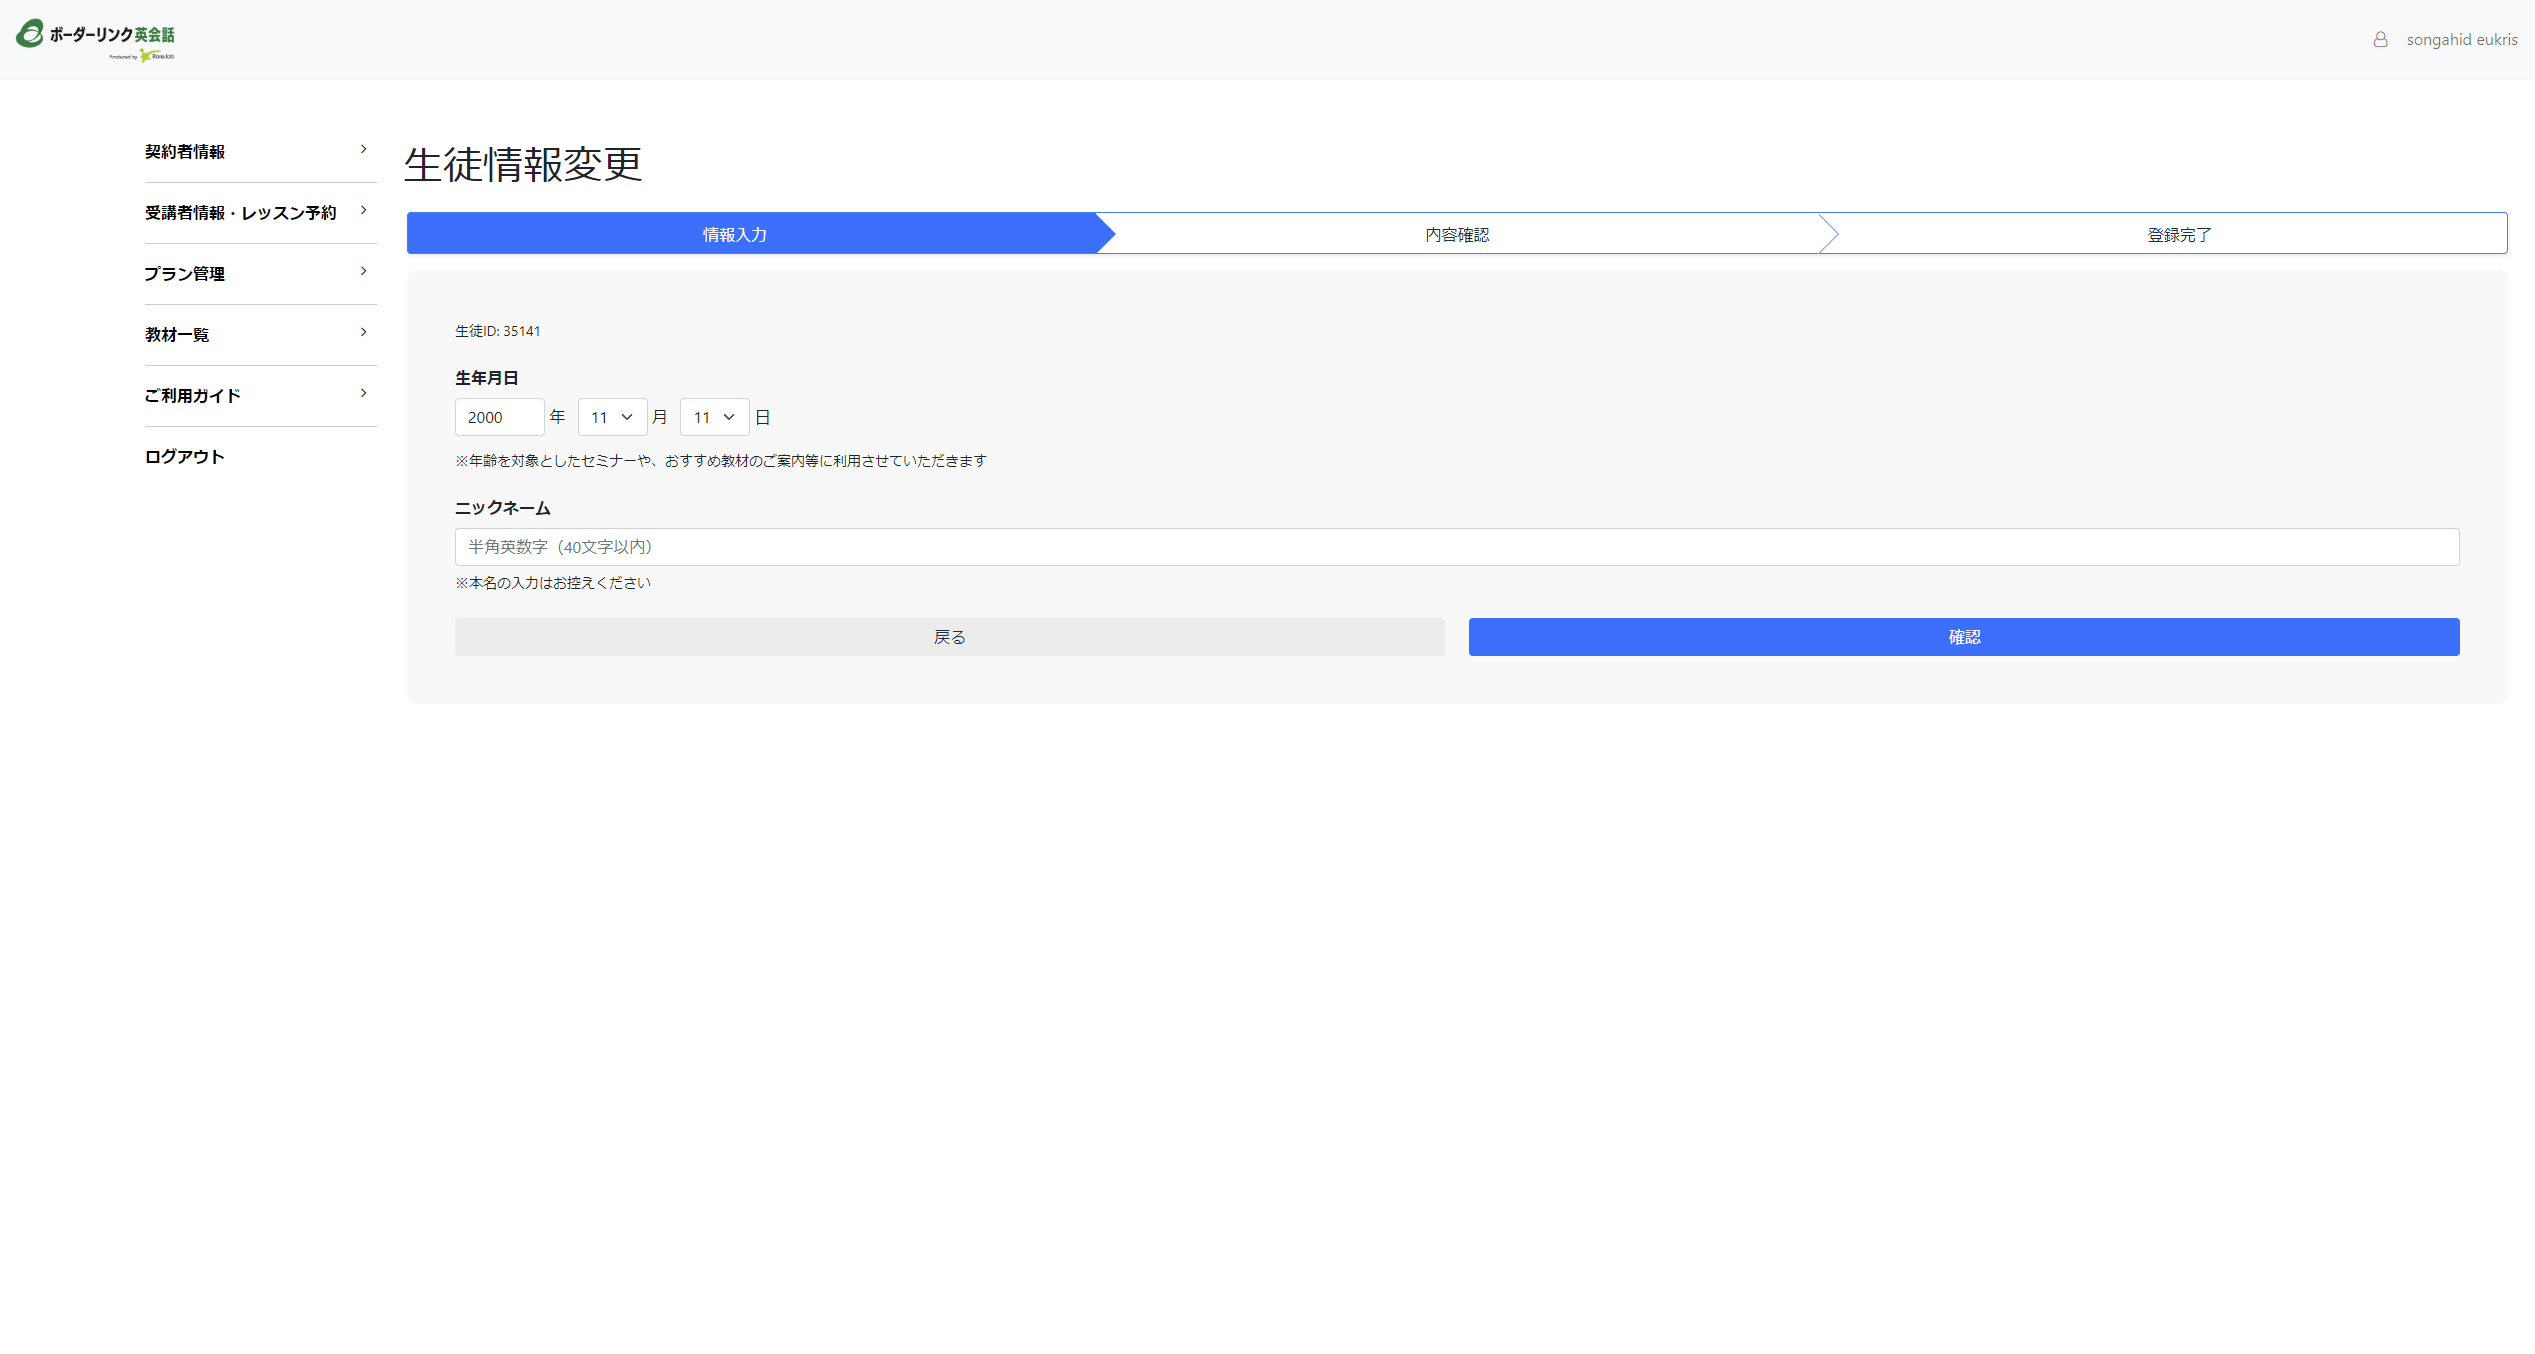Open the birth day dropdown
Screen dimensions: 2535x1354
pos(714,417)
